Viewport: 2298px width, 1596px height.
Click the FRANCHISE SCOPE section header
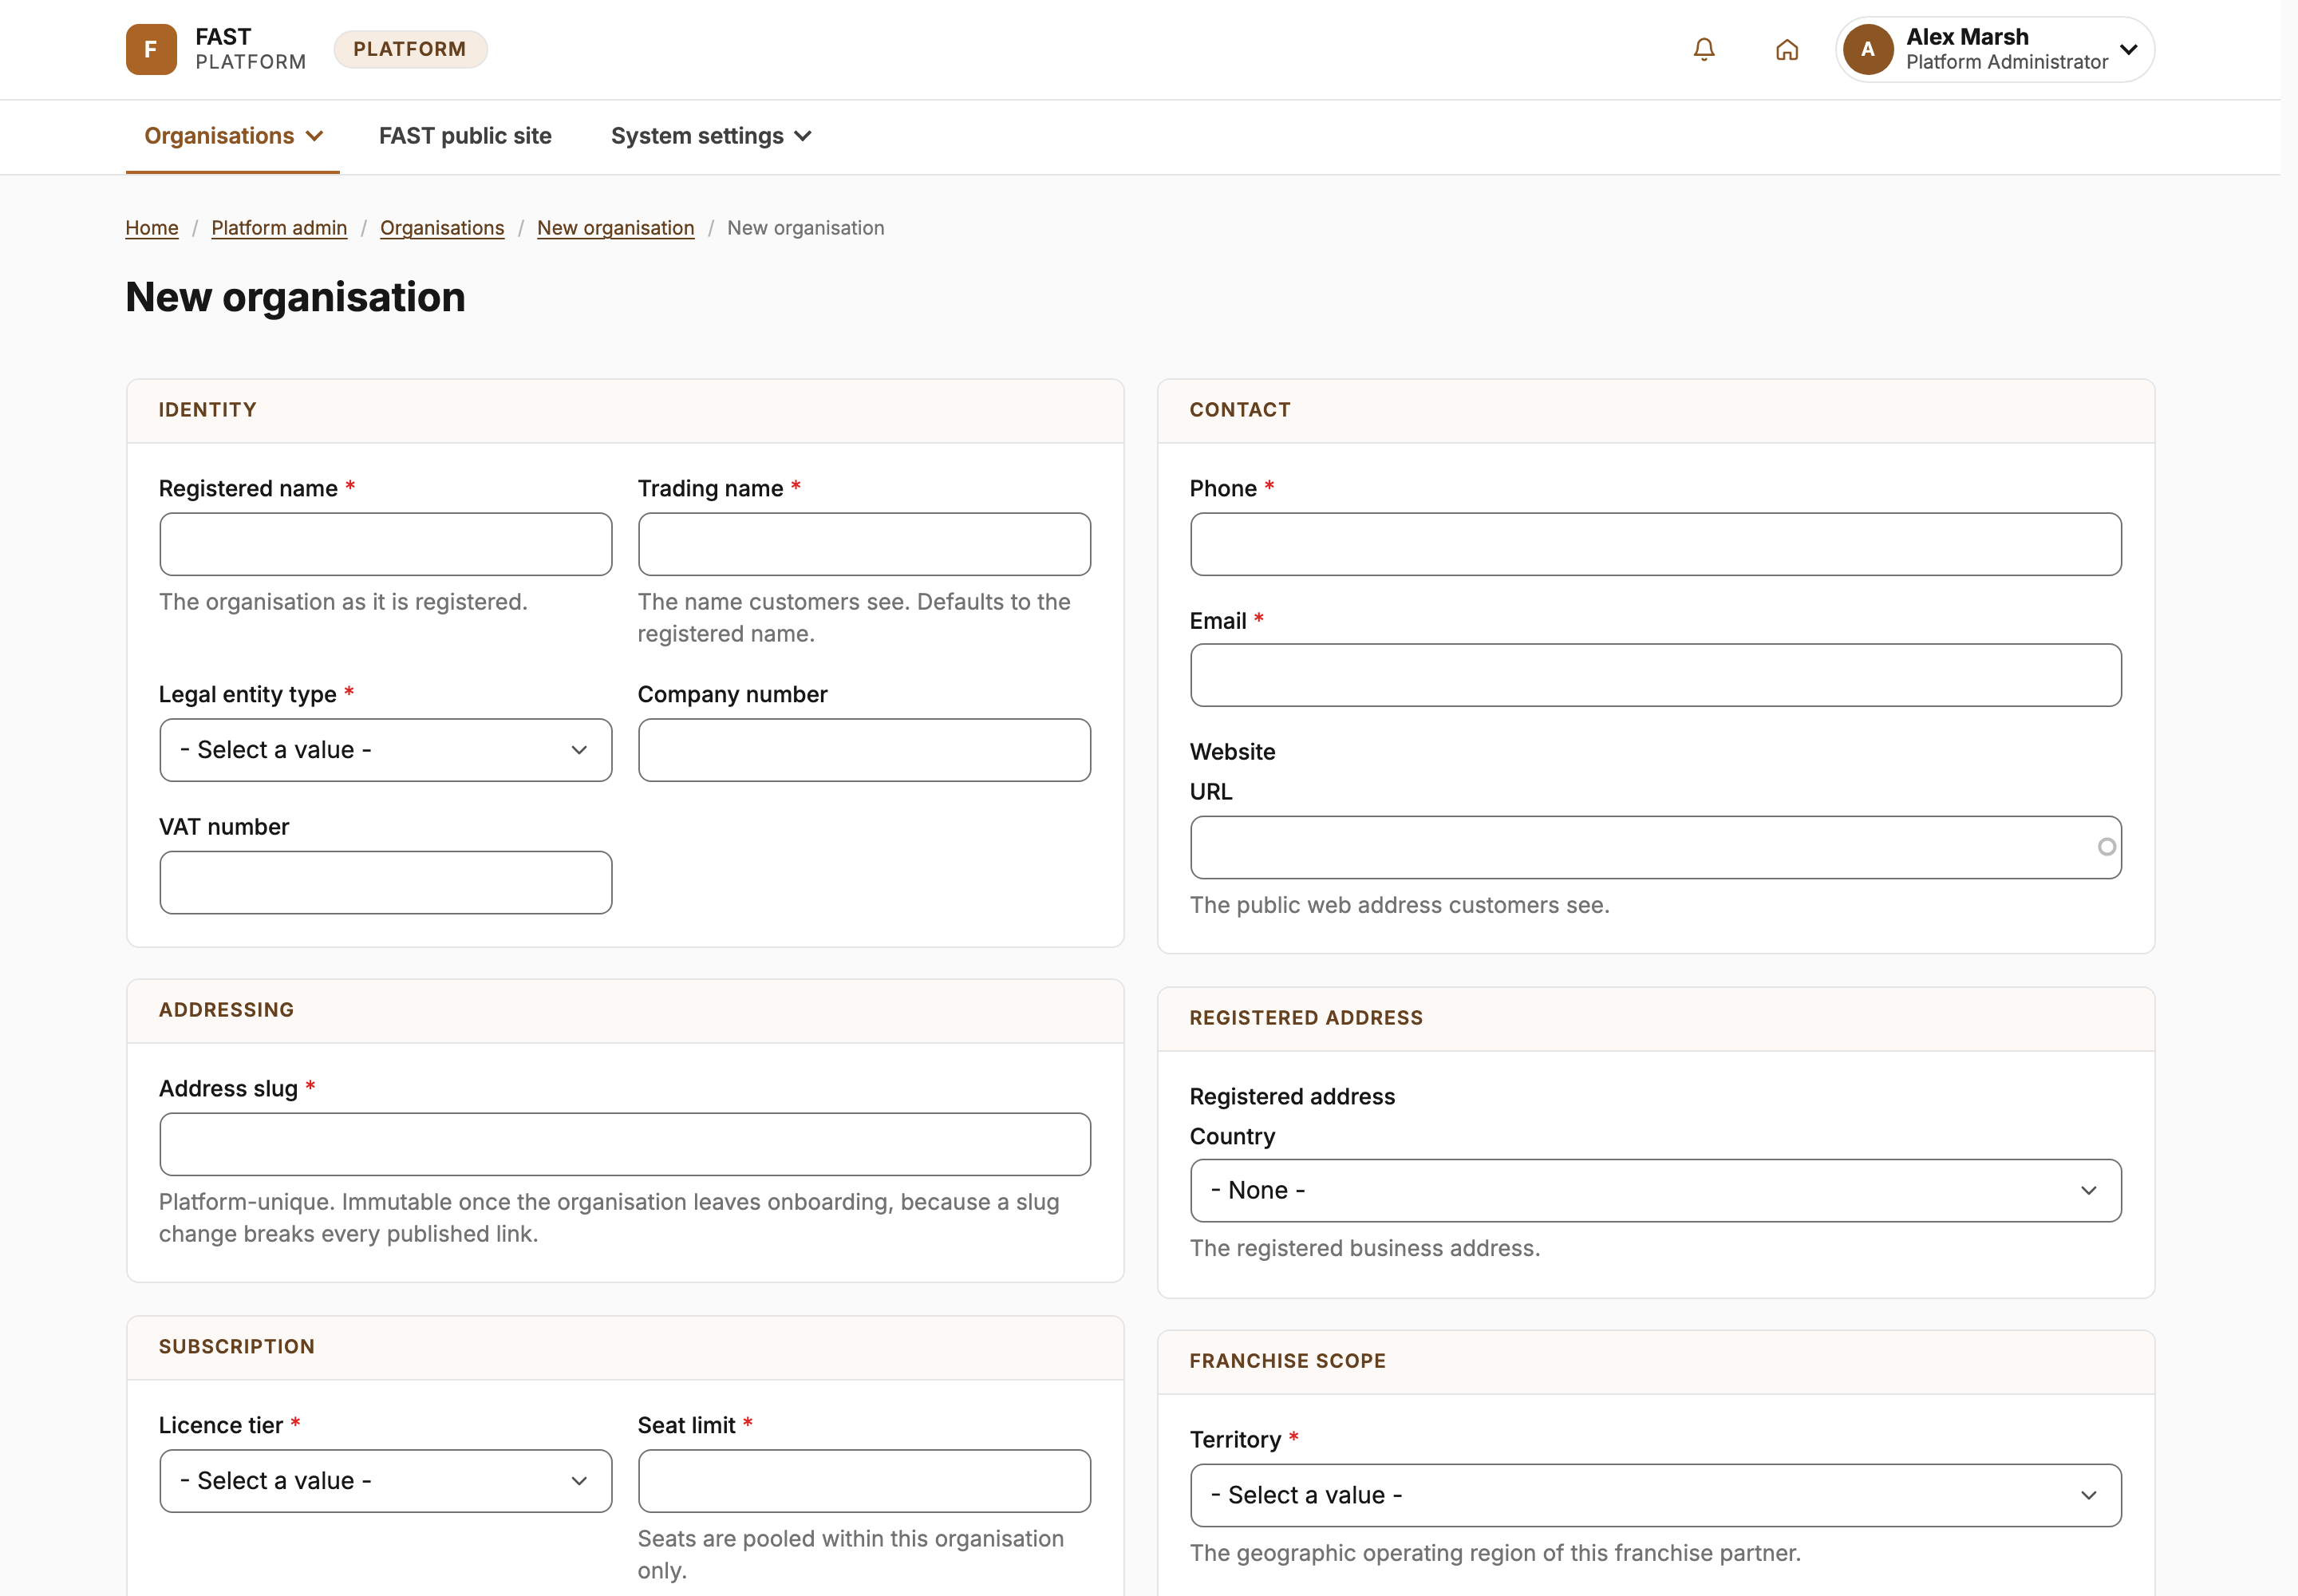(x=1656, y=1362)
